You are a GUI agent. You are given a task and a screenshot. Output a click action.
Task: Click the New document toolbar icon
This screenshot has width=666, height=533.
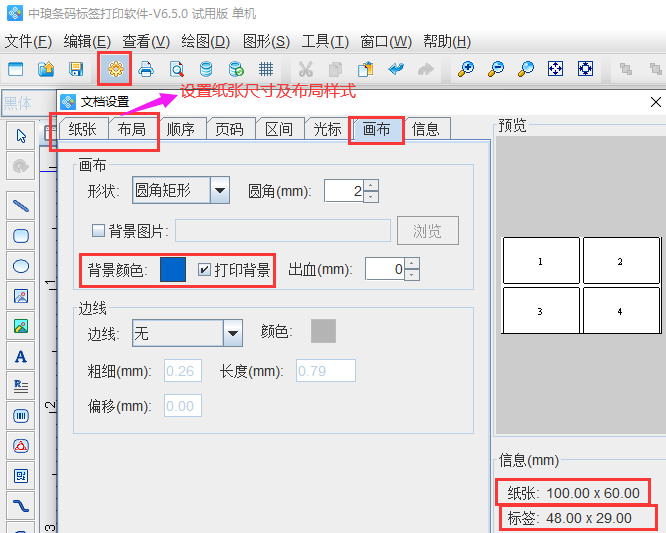coord(16,69)
